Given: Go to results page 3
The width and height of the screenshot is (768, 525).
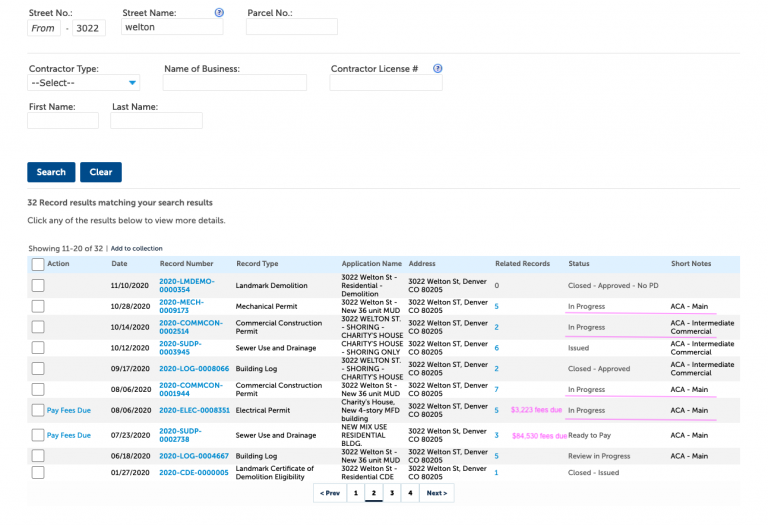Looking at the screenshot, I should click(x=392, y=493).
